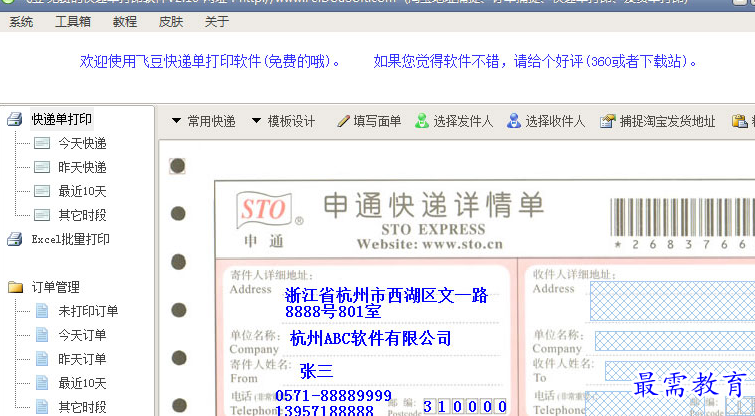Click the document icon beside 其它时段 under 订单管理
755x416 pixels.
coord(42,407)
